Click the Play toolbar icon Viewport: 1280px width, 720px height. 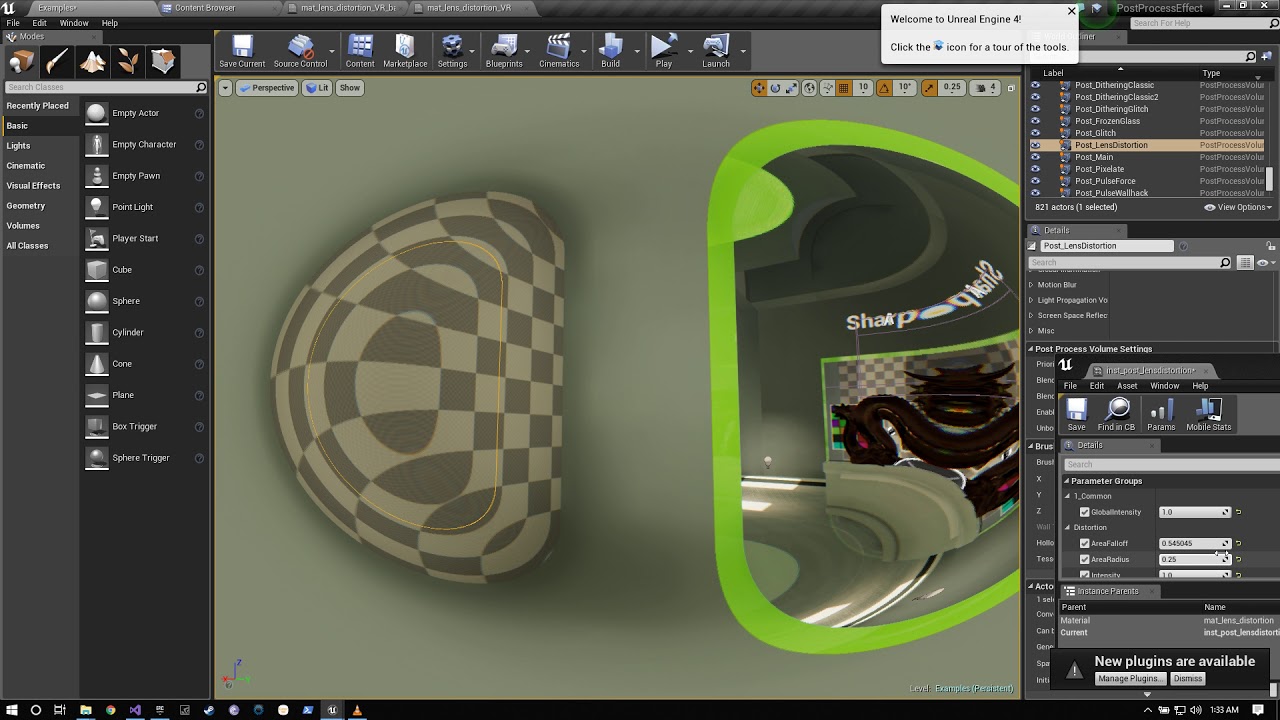click(663, 52)
